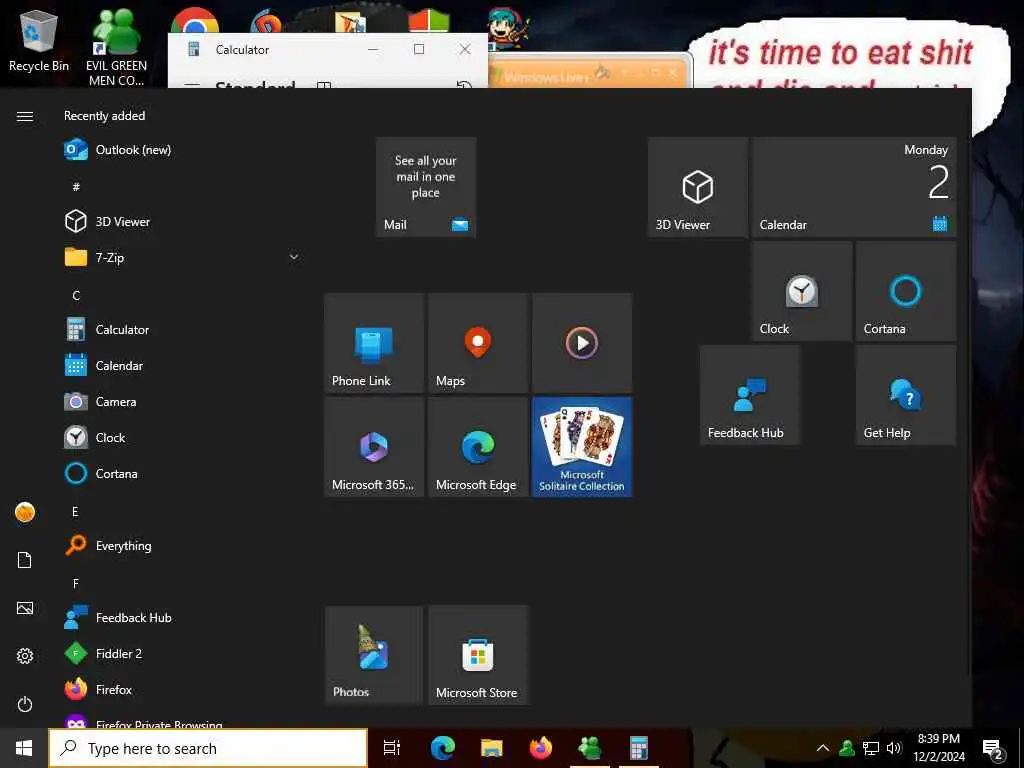The width and height of the screenshot is (1024, 768).
Task: Select EVIL GREEN MEN desktop shortcut
Action: (116, 47)
